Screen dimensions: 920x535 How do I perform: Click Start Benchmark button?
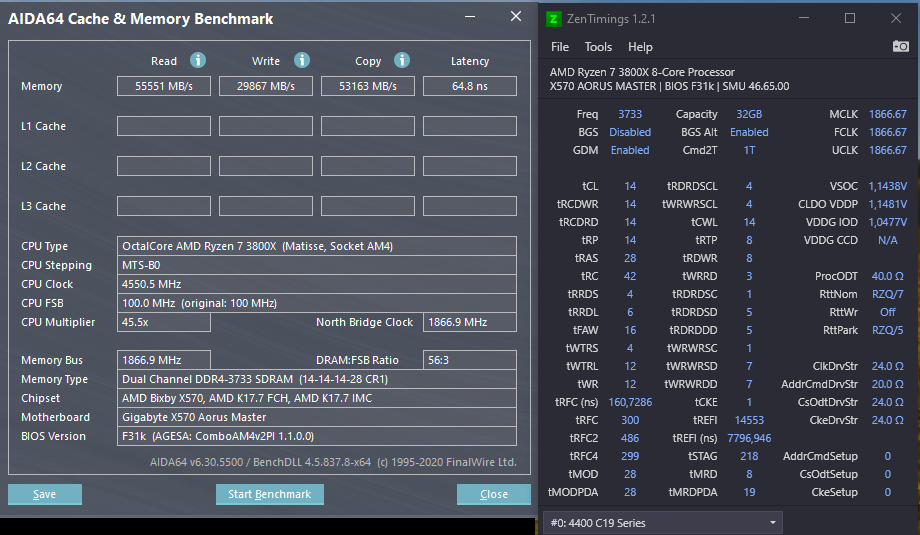[x=269, y=494]
